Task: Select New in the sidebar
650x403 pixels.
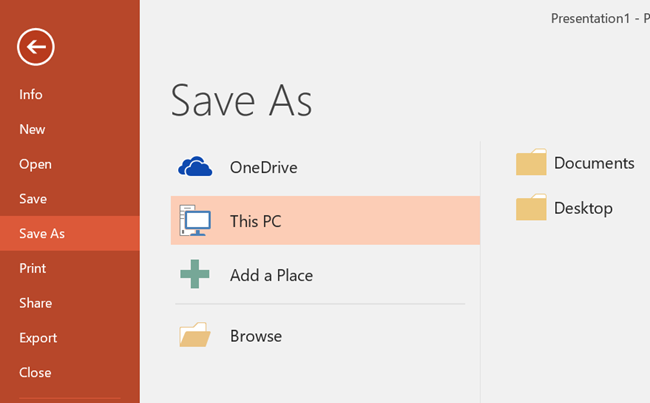Action: [x=32, y=129]
